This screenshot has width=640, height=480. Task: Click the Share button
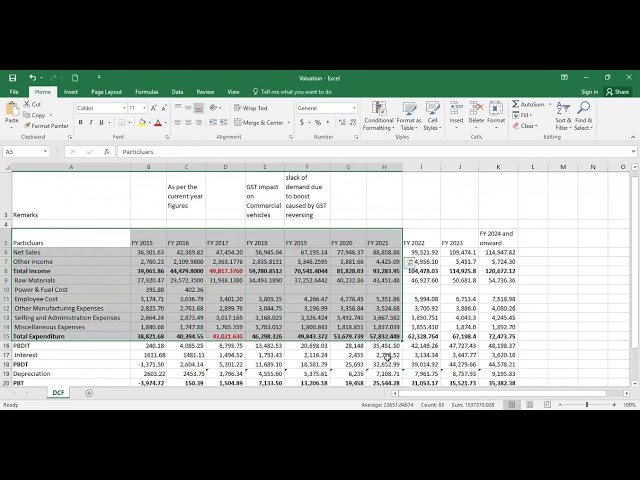618,92
